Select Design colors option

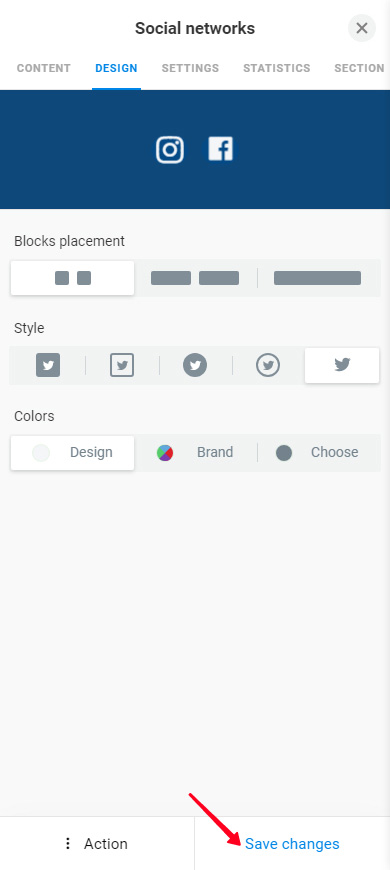coord(72,453)
